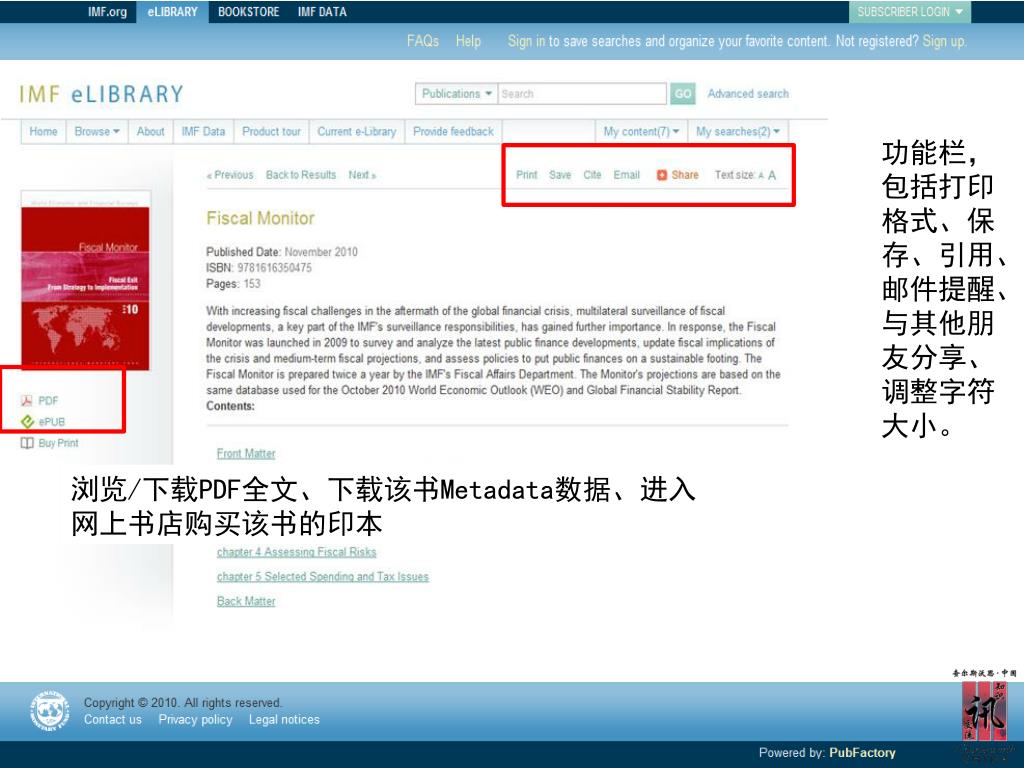1024x768 pixels.
Task: Open the Advanced search link
Action: tap(748, 93)
